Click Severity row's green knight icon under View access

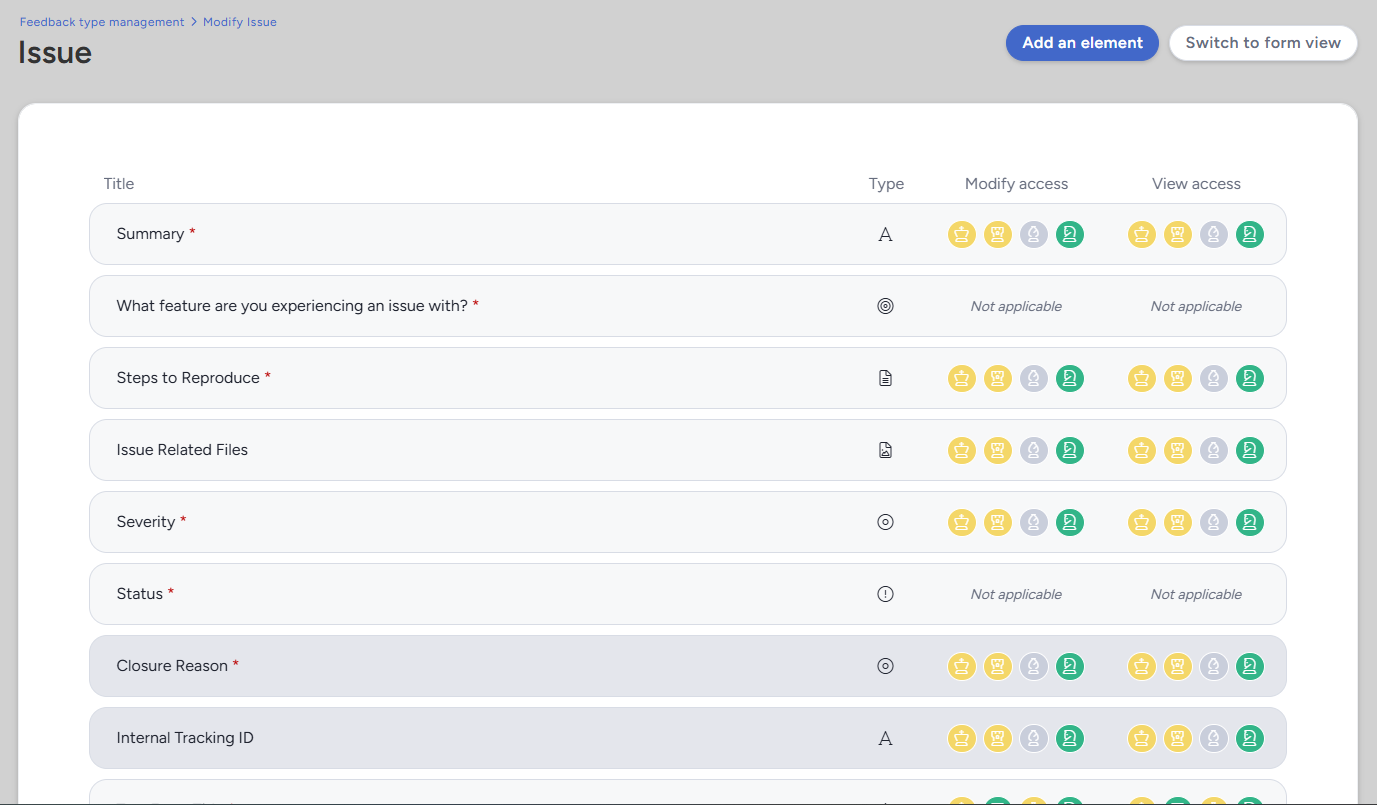[1250, 522]
